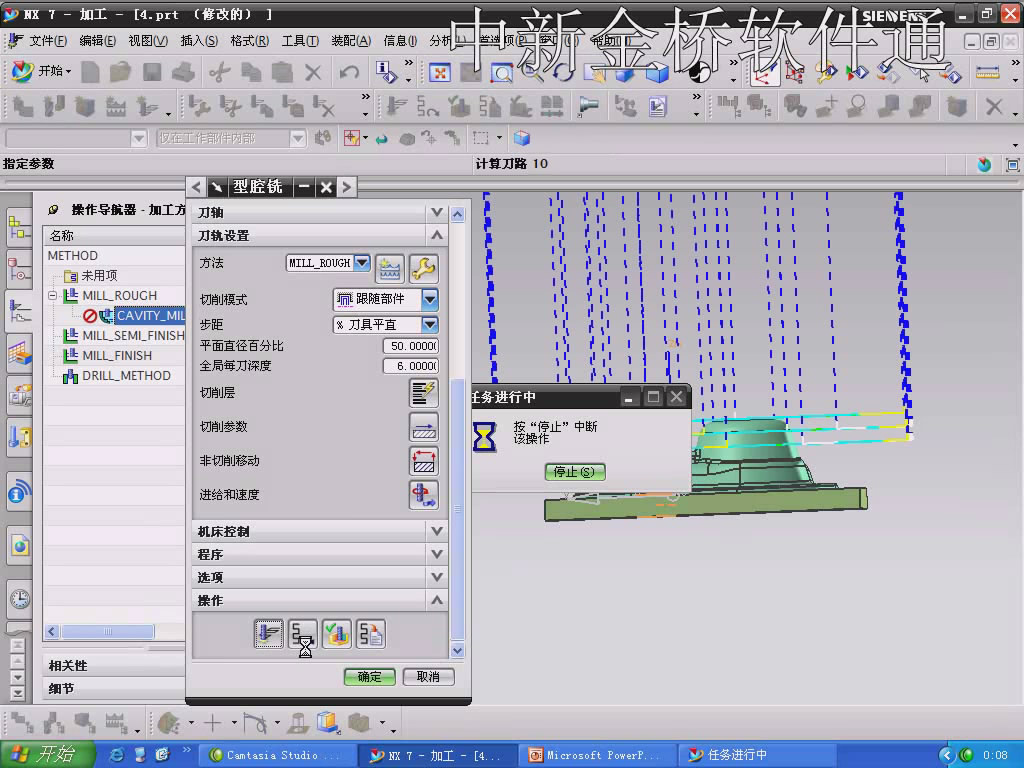This screenshot has height=768, width=1024.
Task: Collapse the 刀轨设置 section
Action: click(x=437, y=235)
